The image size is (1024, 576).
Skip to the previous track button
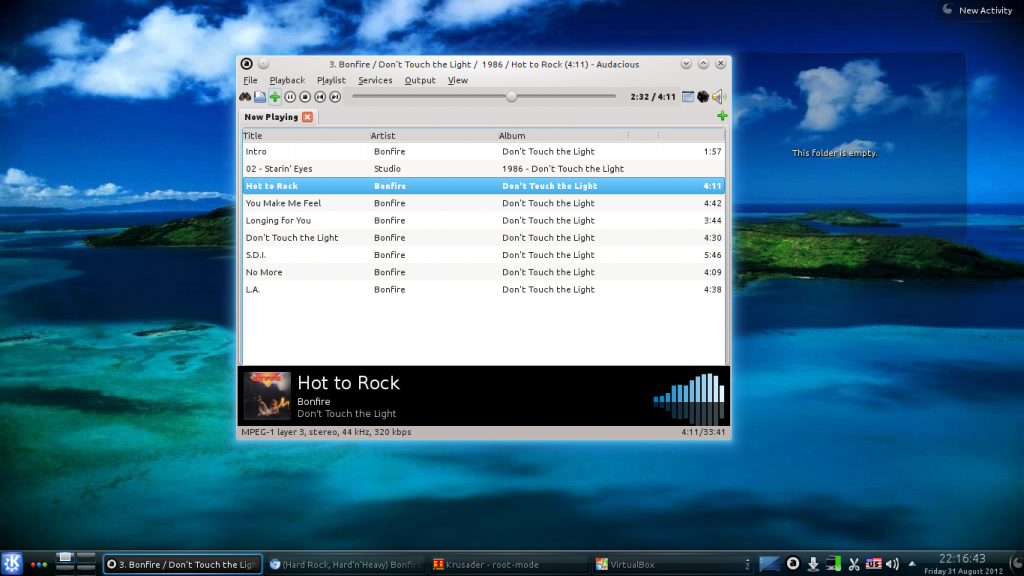(320, 97)
